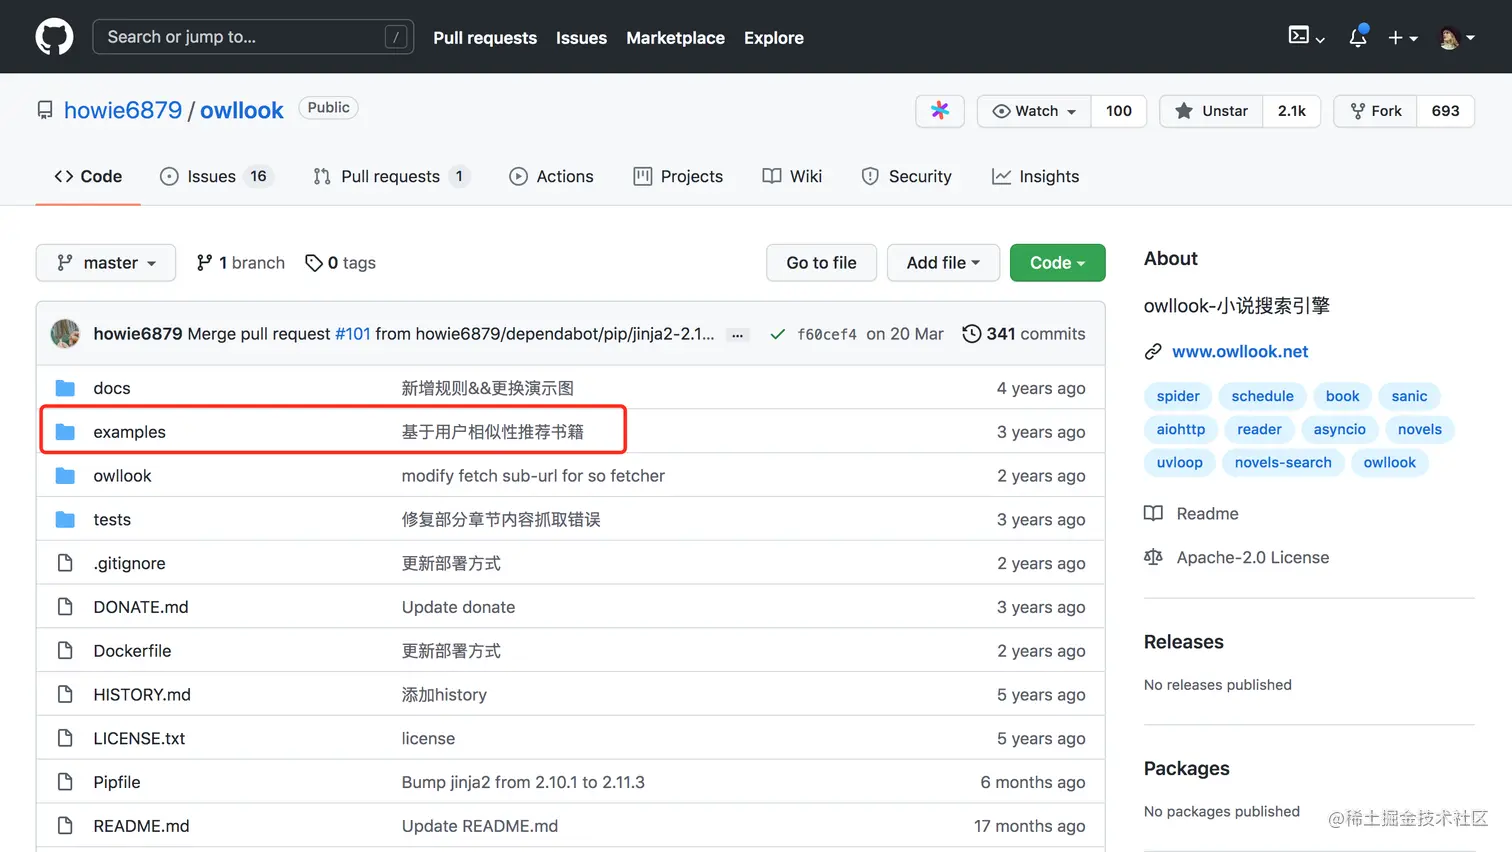Click the DONATE.md file icon

[x=66, y=607]
